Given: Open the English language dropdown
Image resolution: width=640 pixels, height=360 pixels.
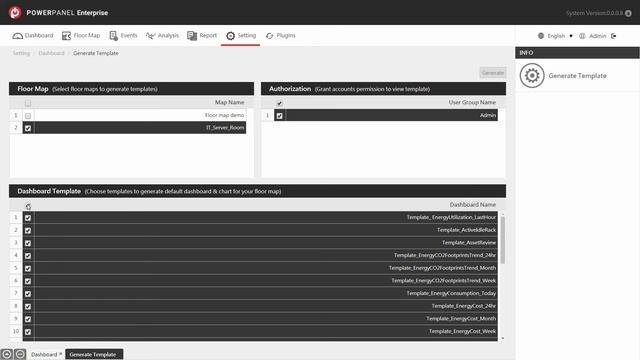Looking at the screenshot, I should 560,36.
